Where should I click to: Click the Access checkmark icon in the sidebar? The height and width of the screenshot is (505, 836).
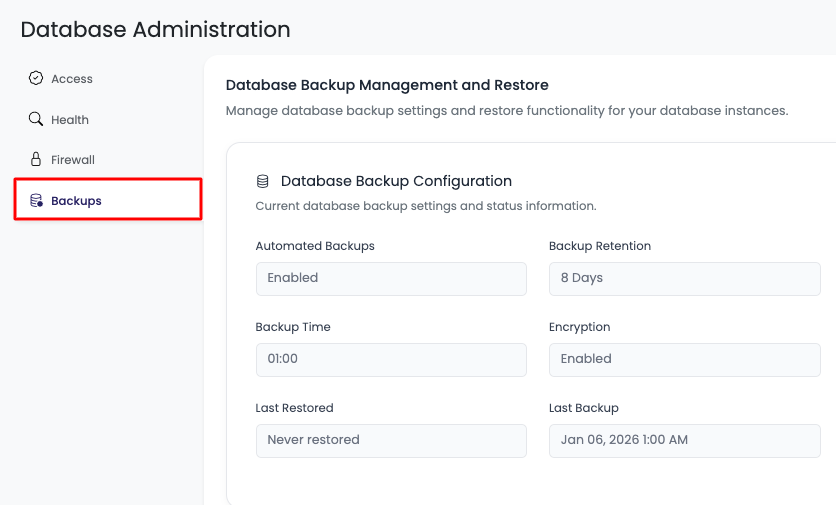coord(36,78)
